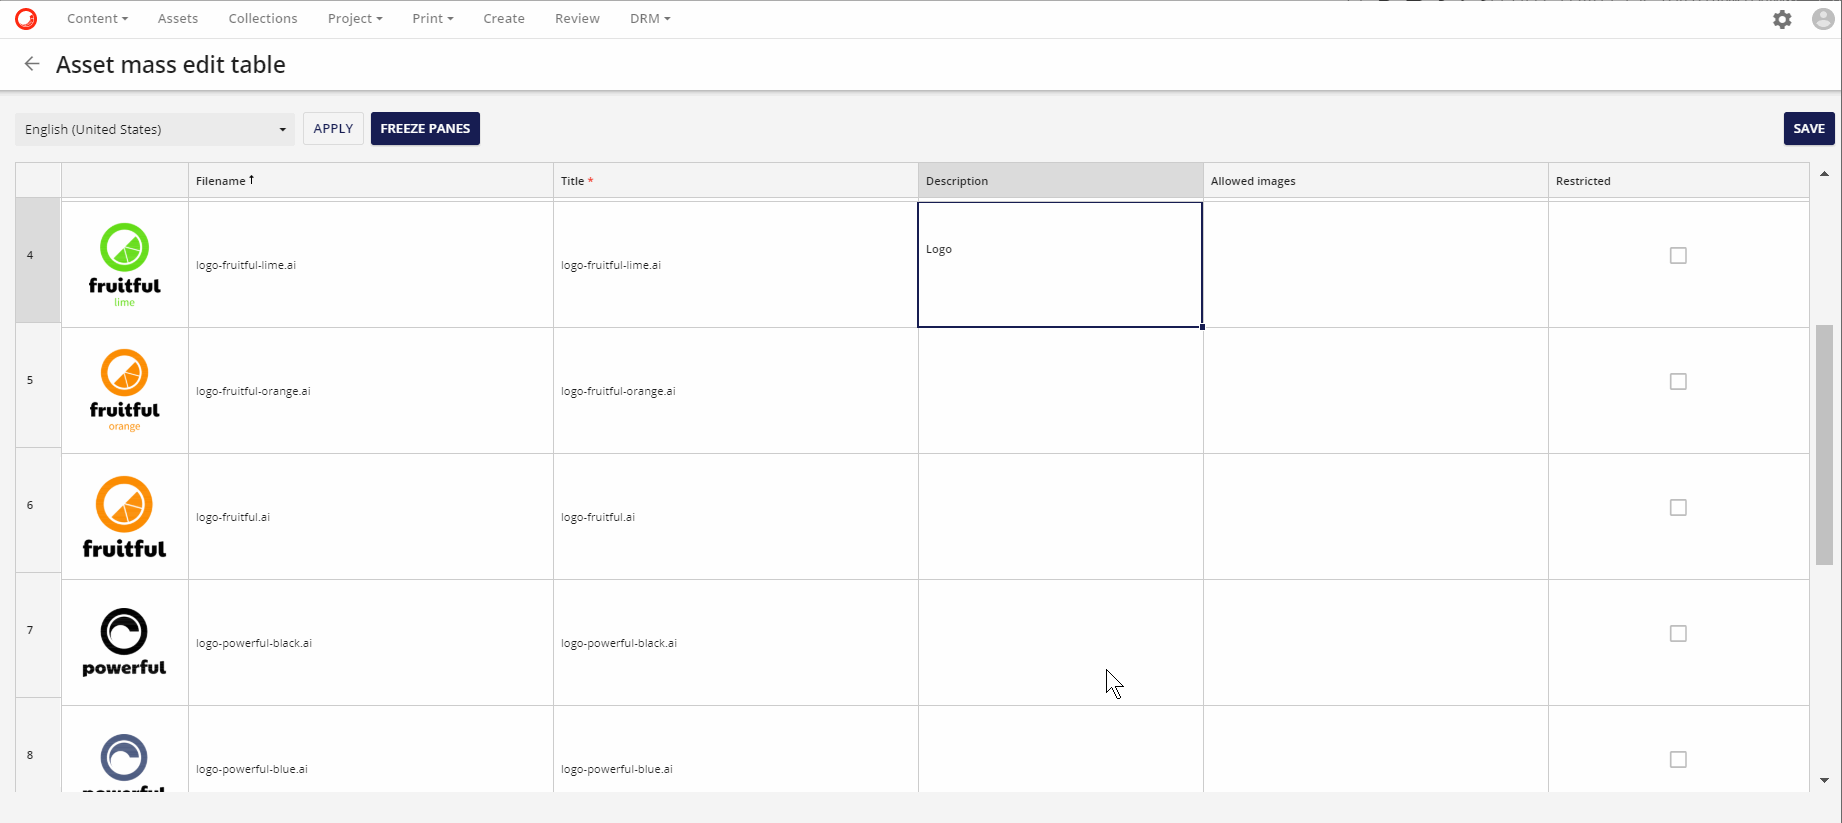Select row number 4 header

pyautogui.click(x=38, y=260)
